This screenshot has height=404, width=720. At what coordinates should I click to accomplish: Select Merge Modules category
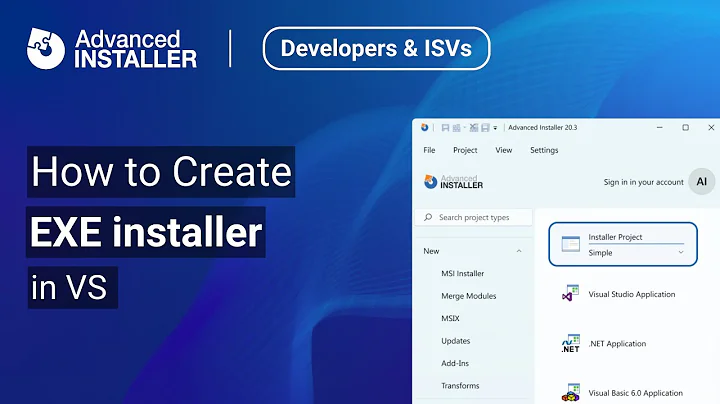coord(468,296)
